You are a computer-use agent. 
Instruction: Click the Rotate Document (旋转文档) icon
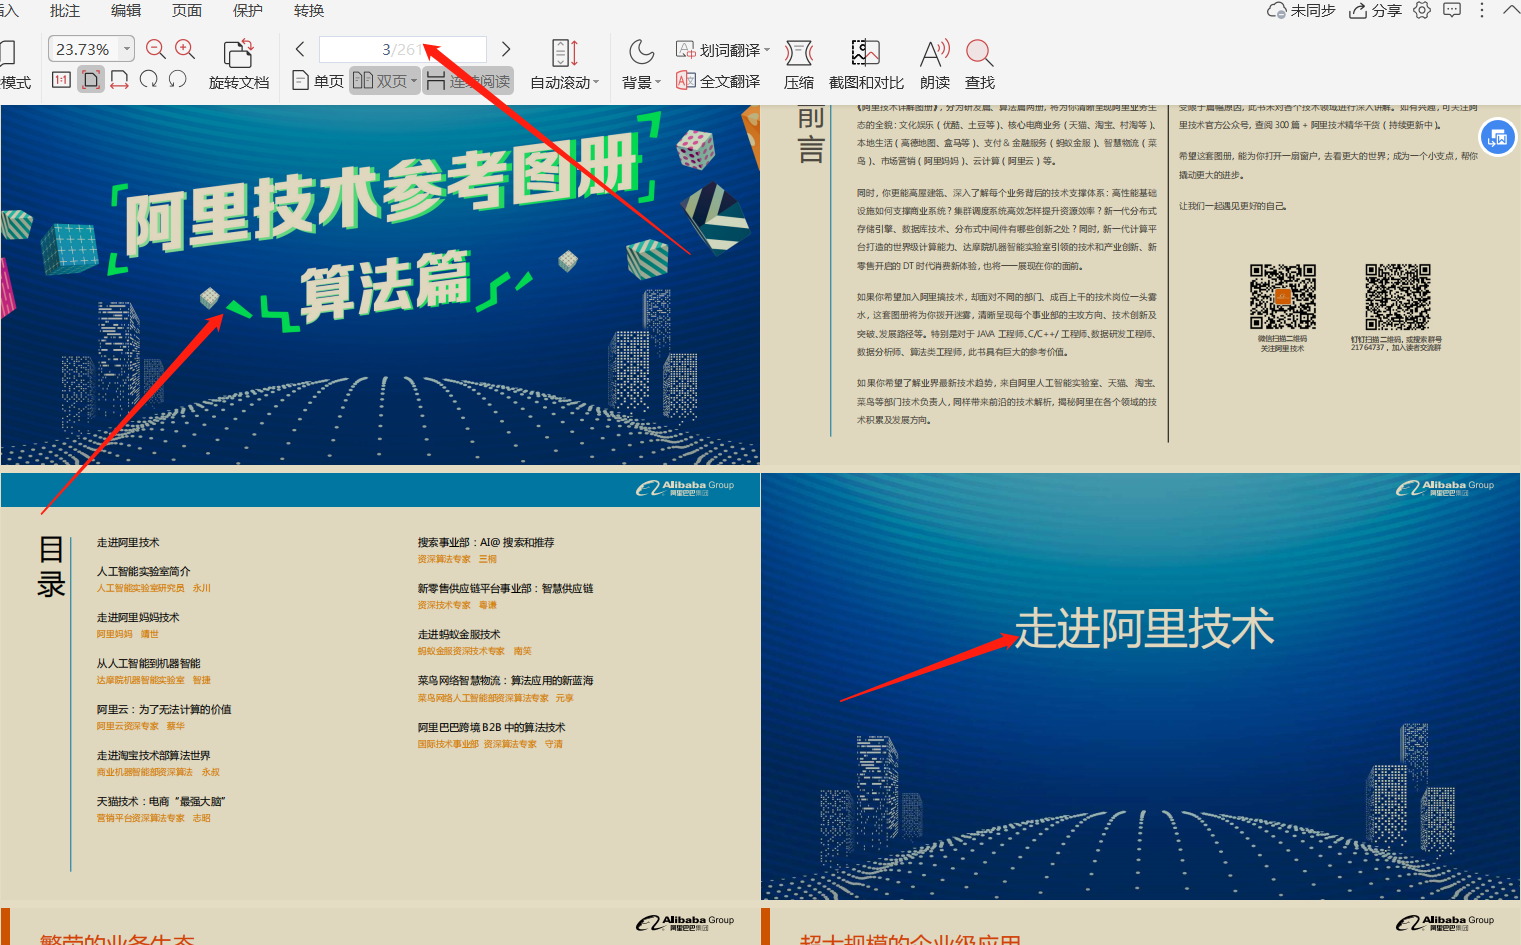pos(239,53)
